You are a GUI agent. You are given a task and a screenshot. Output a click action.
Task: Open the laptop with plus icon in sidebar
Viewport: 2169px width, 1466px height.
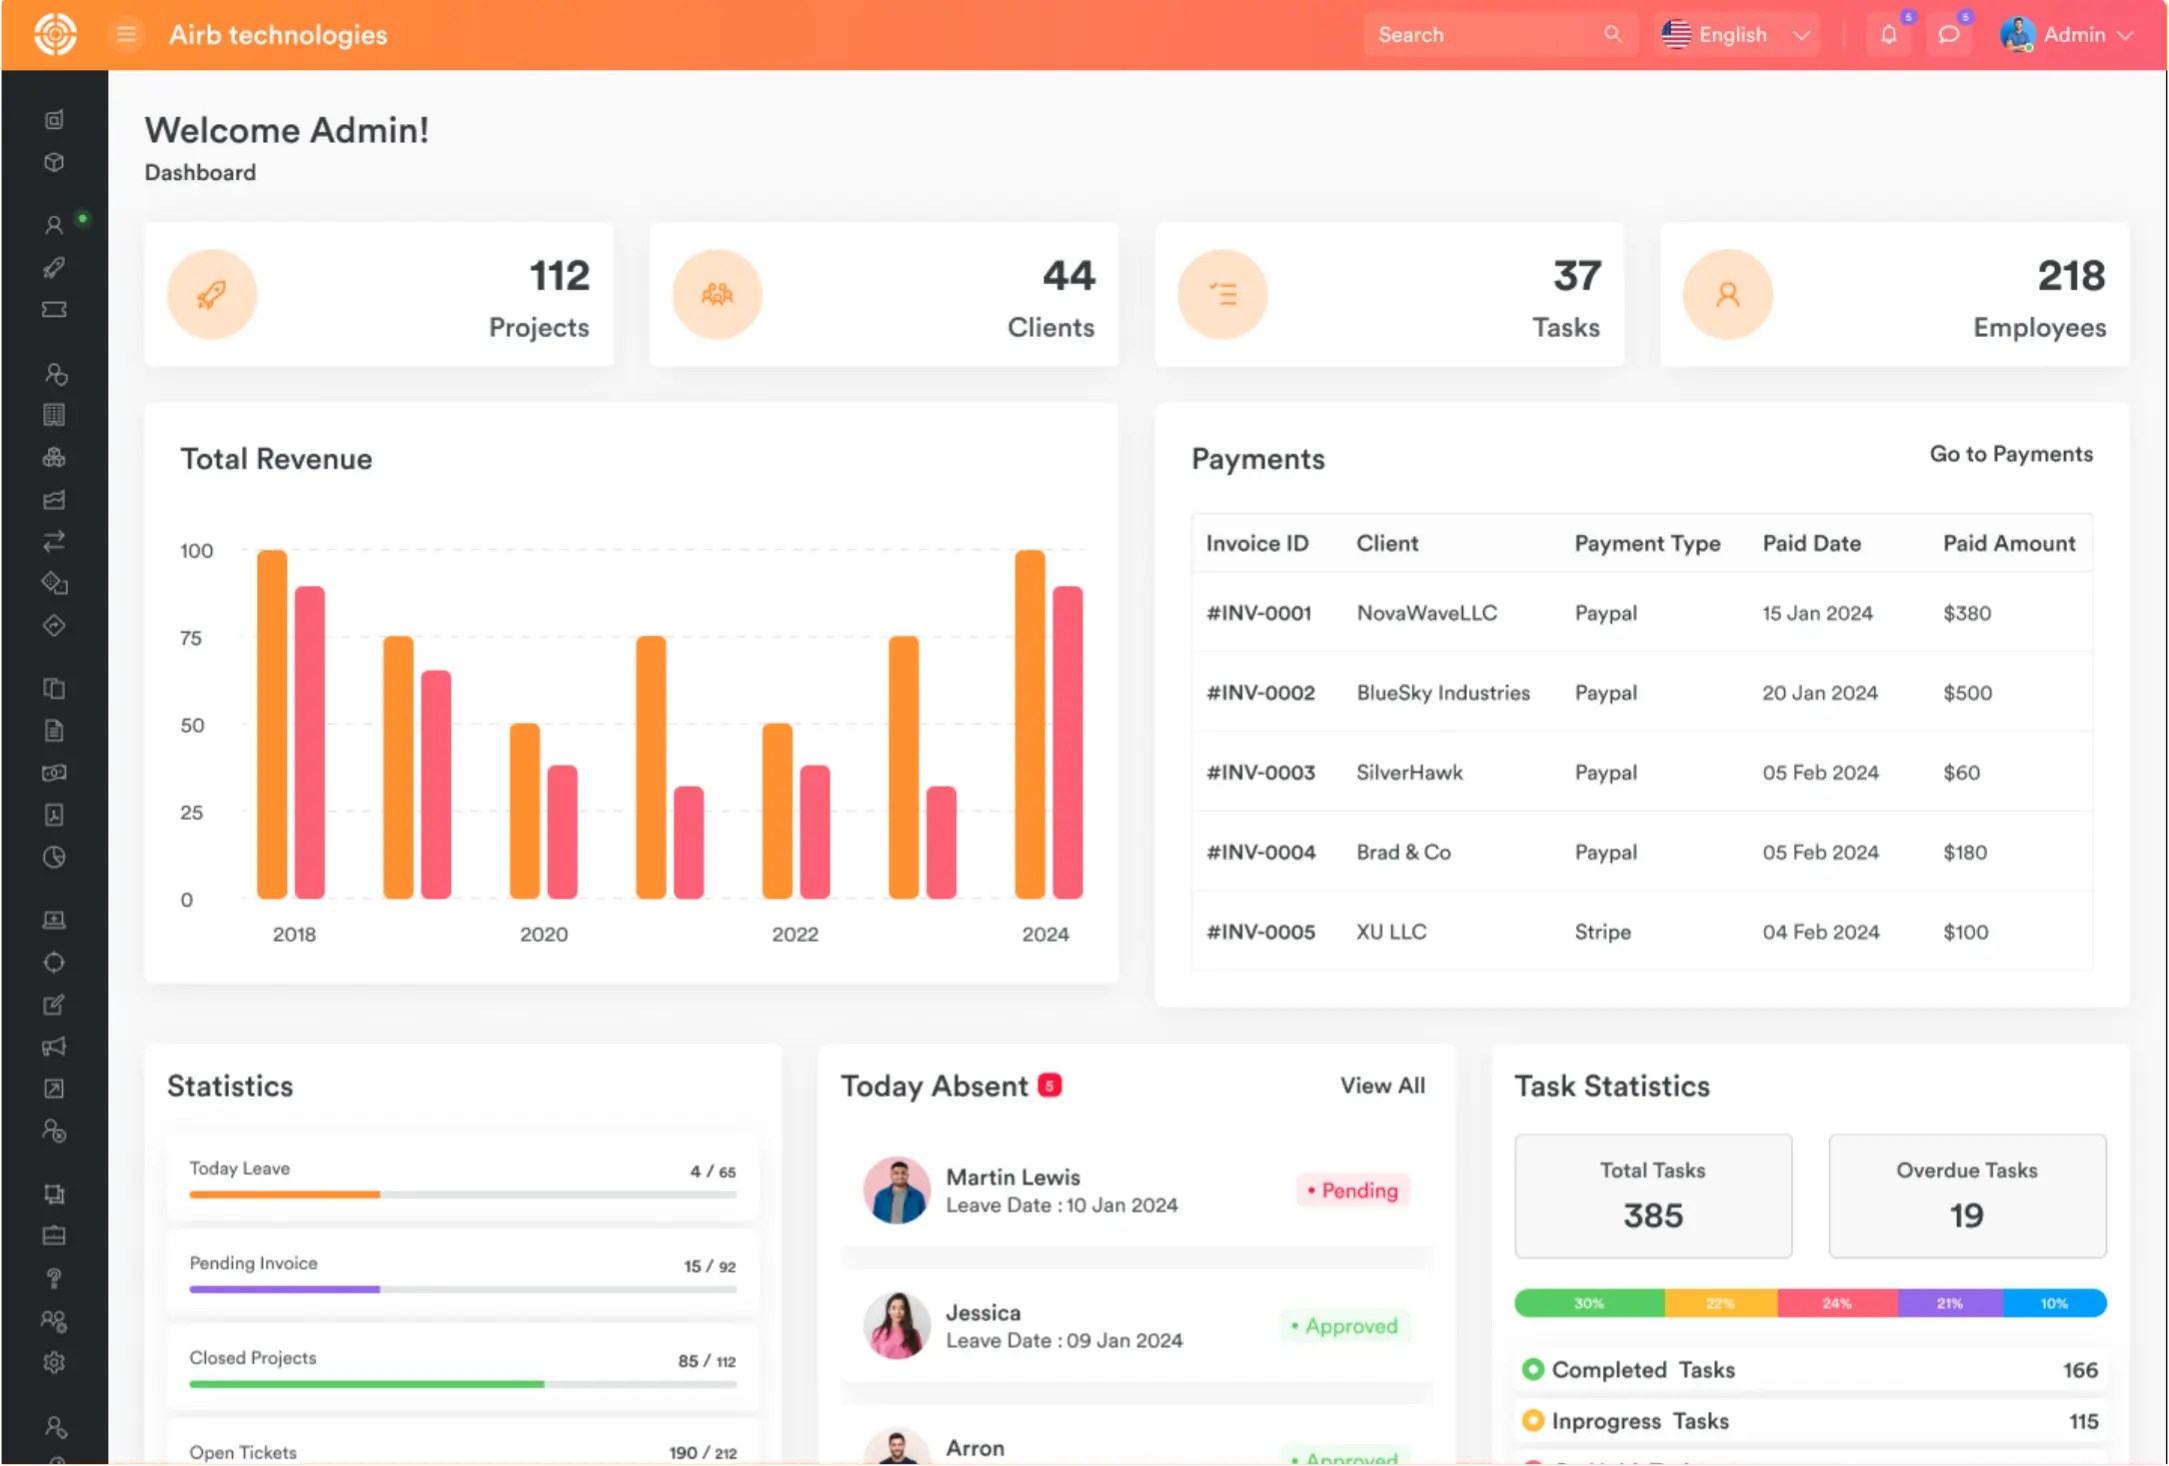point(54,920)
